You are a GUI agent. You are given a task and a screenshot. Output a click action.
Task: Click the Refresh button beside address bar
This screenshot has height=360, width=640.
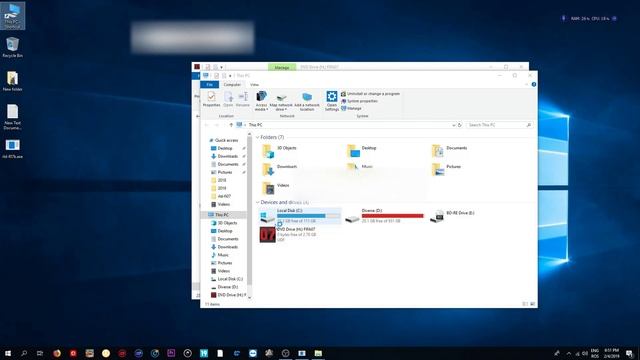[460, 125]
